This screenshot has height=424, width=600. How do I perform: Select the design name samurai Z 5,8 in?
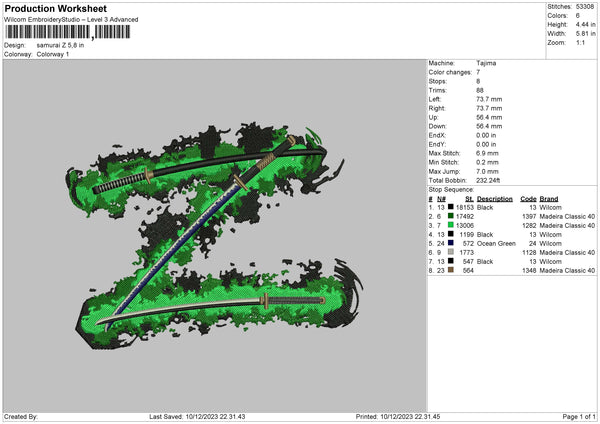click(60, 45)
